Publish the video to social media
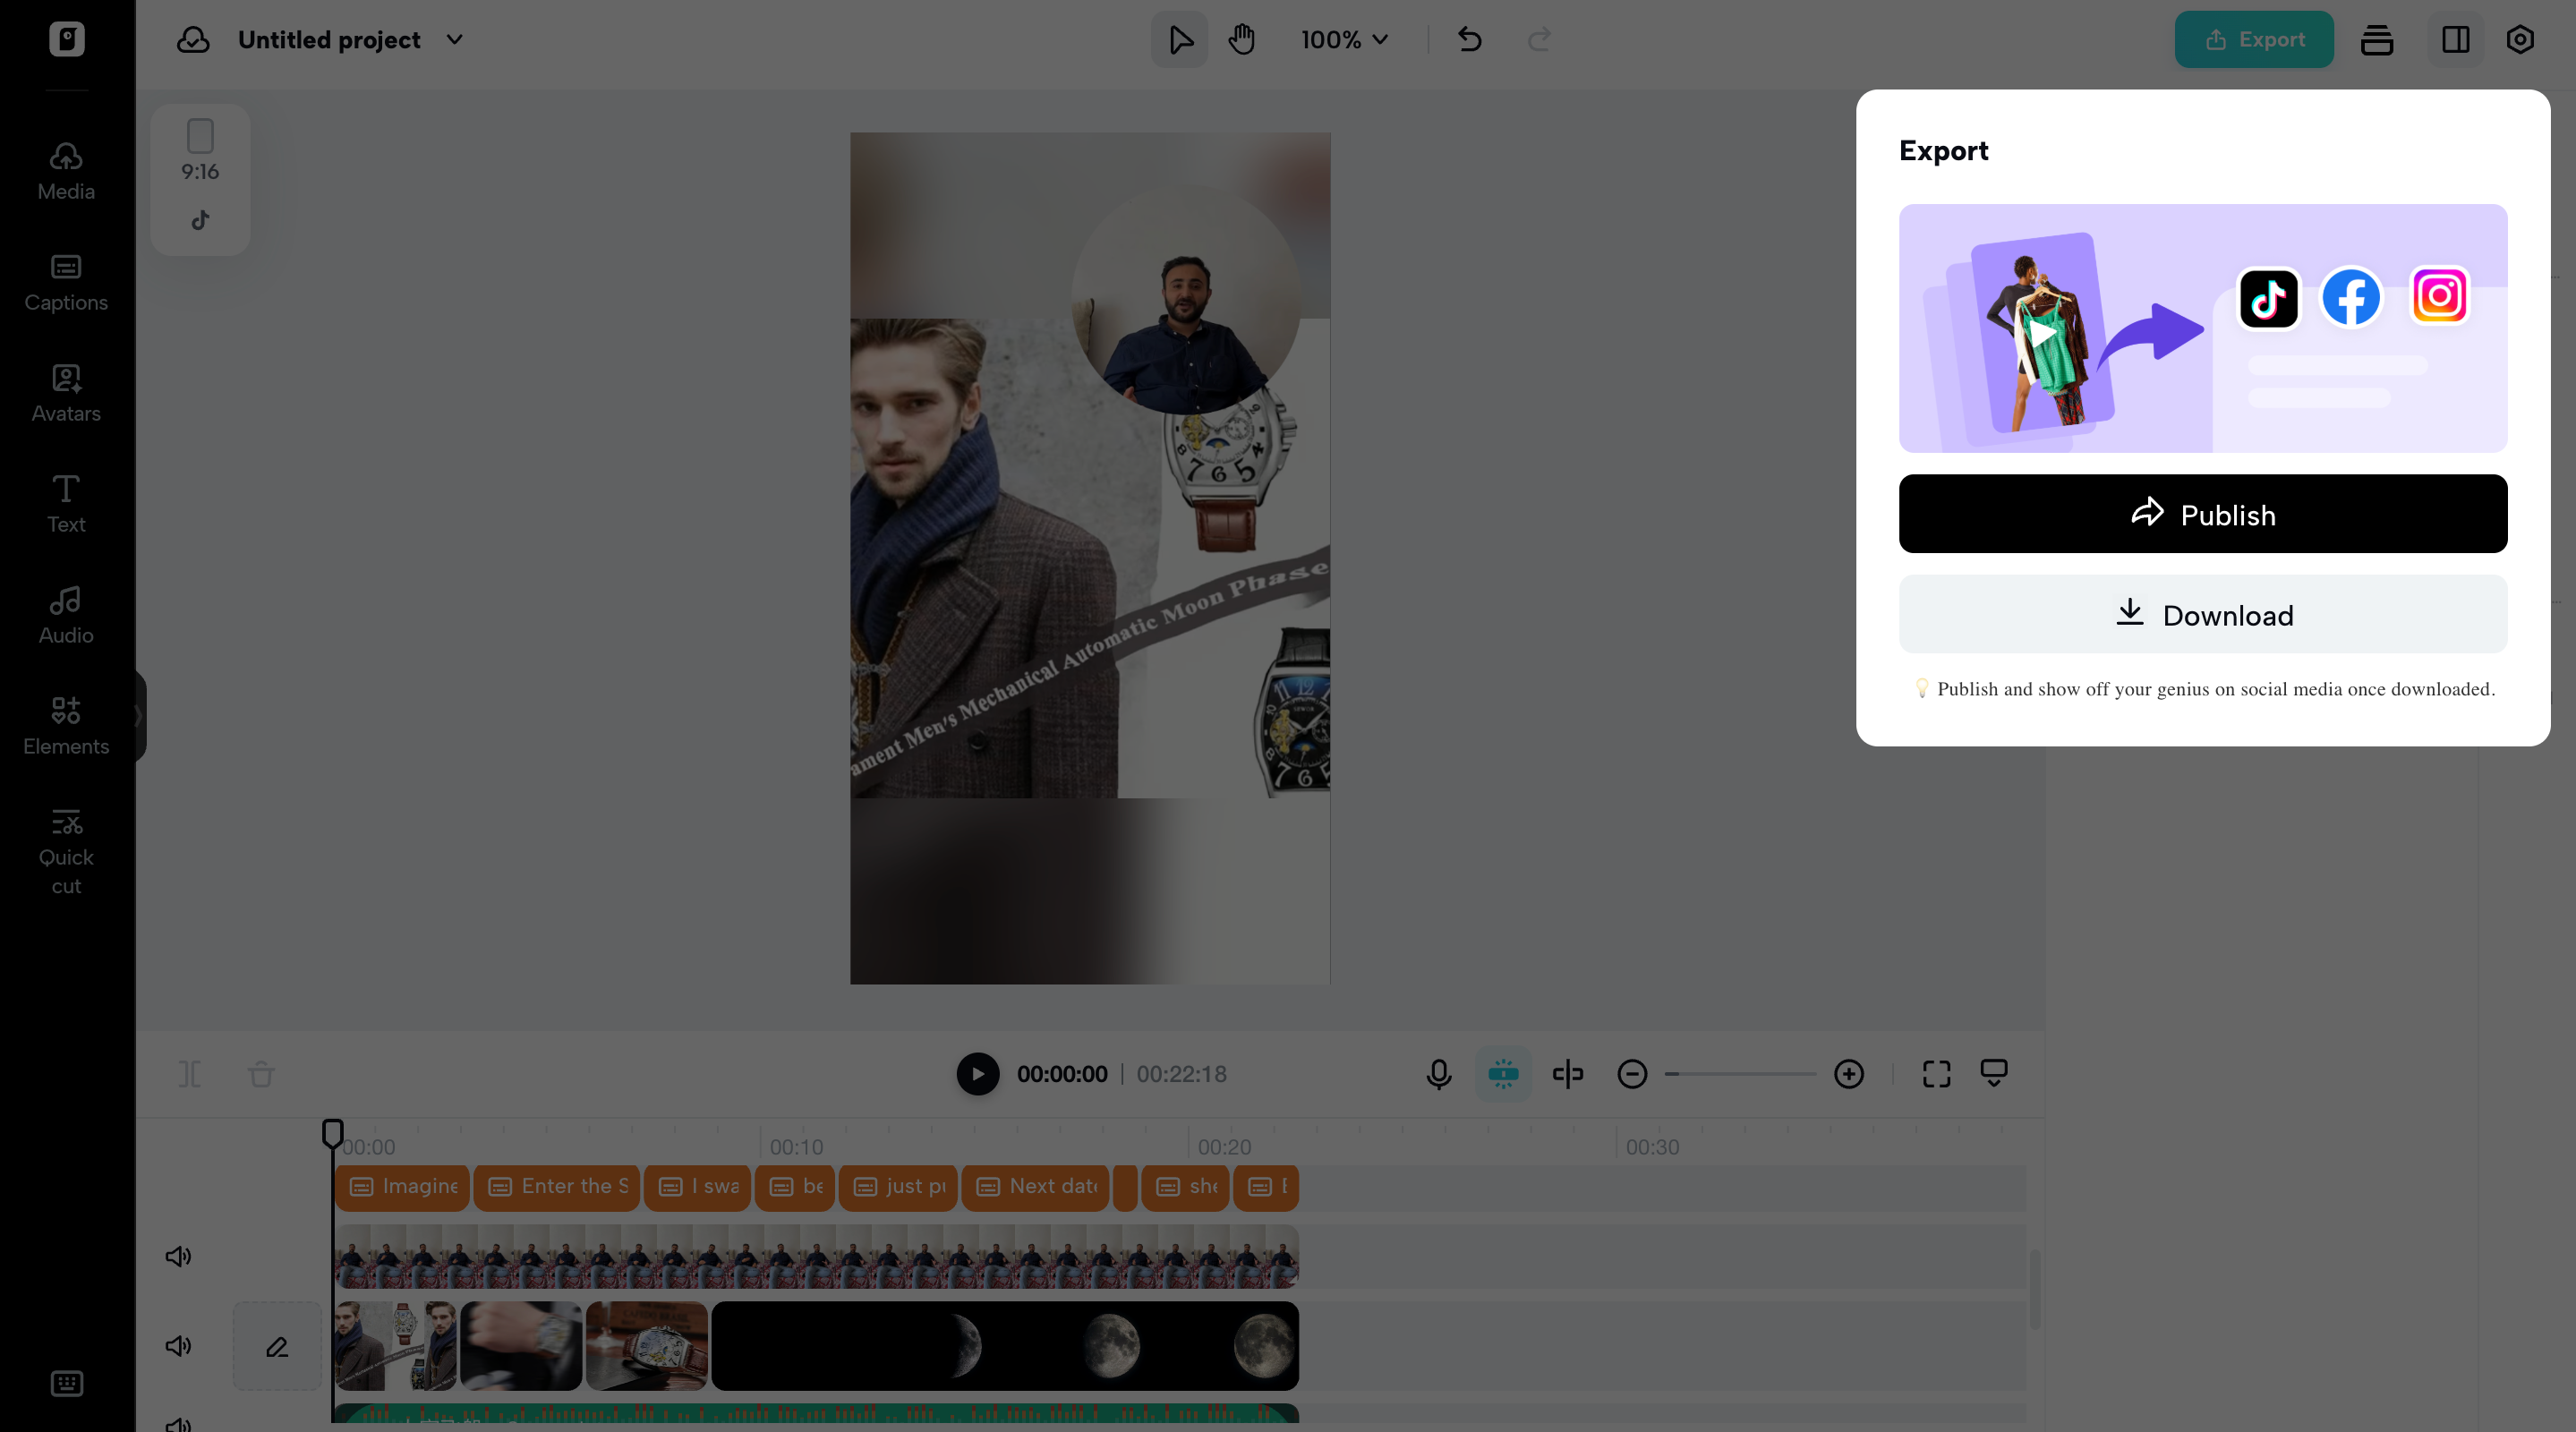2576x1432 pixels. click(x=2202, y=514)
